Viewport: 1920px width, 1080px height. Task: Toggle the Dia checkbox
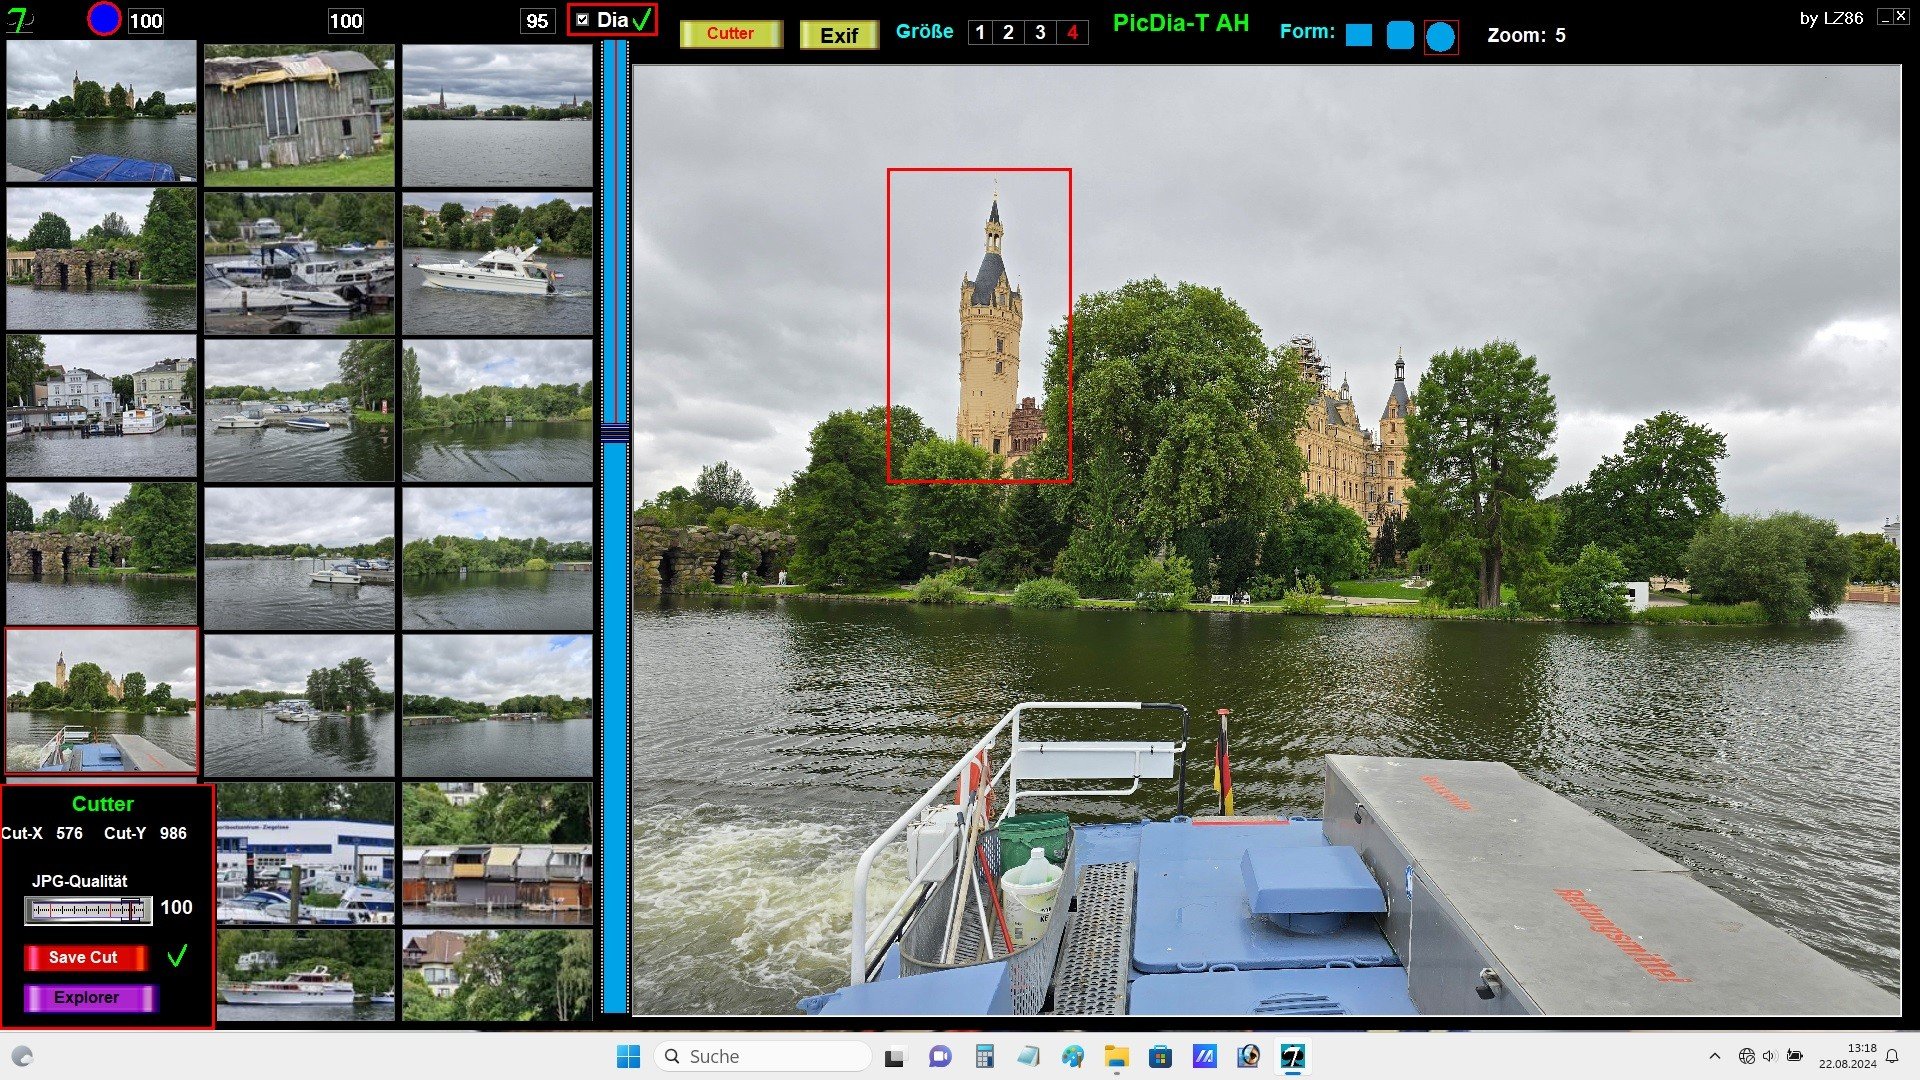pos(583,20)
